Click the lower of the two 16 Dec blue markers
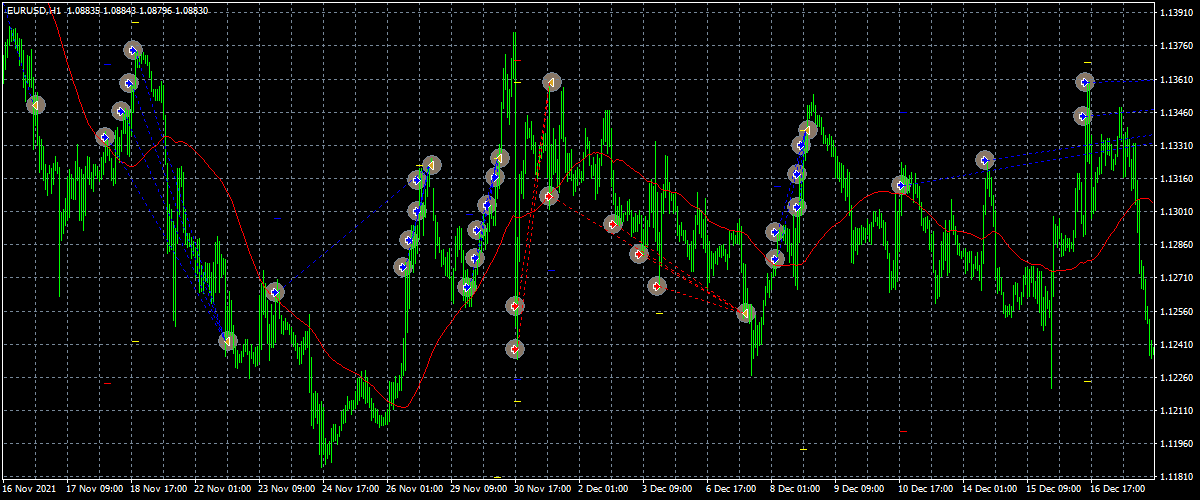This screenshot has height=500, width=1200. point(1084,116)
